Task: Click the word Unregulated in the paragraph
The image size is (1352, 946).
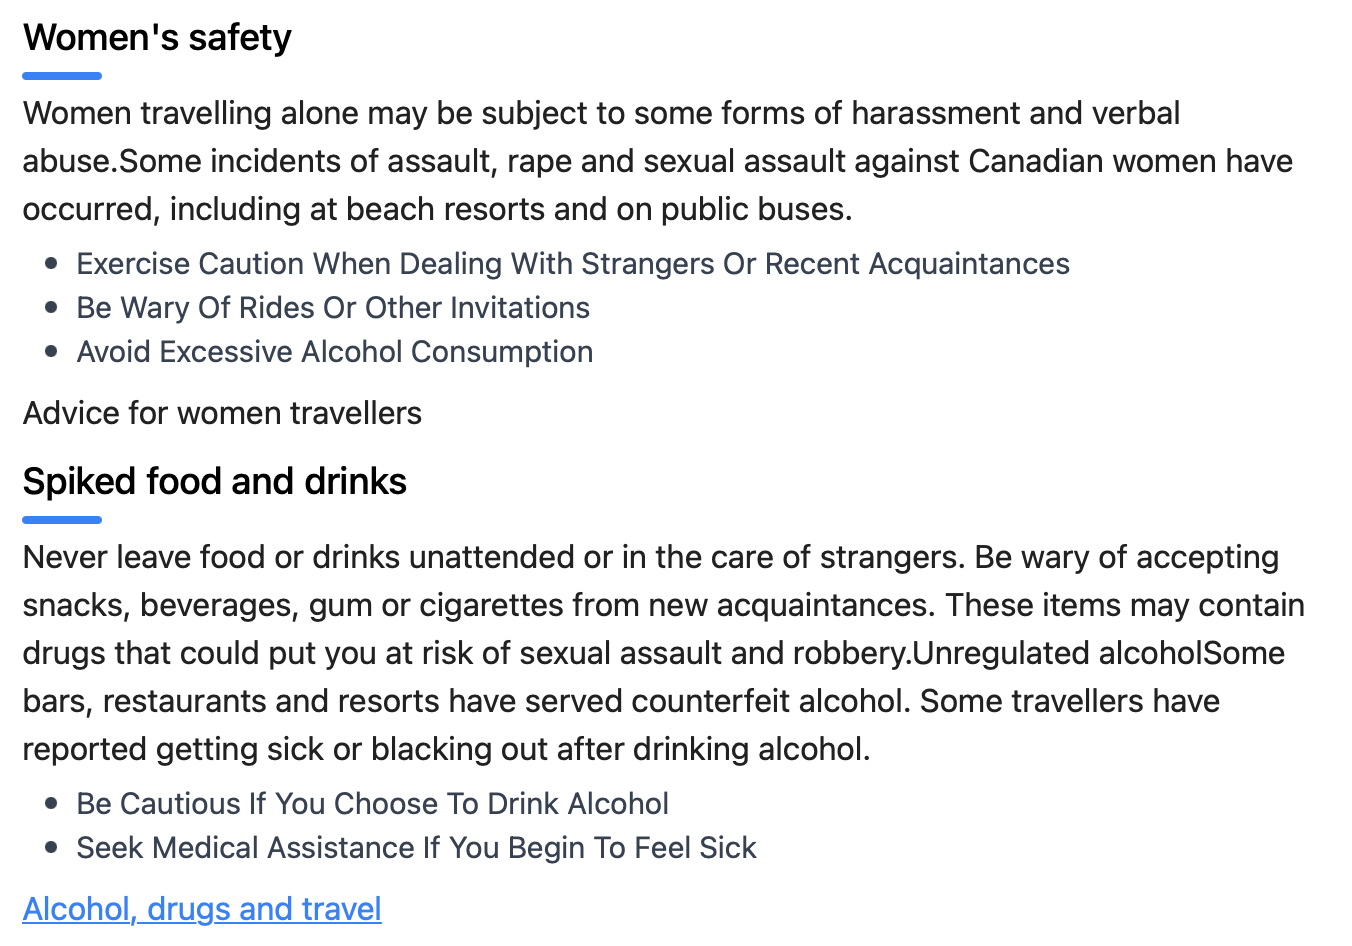Action: (1002, 653)
